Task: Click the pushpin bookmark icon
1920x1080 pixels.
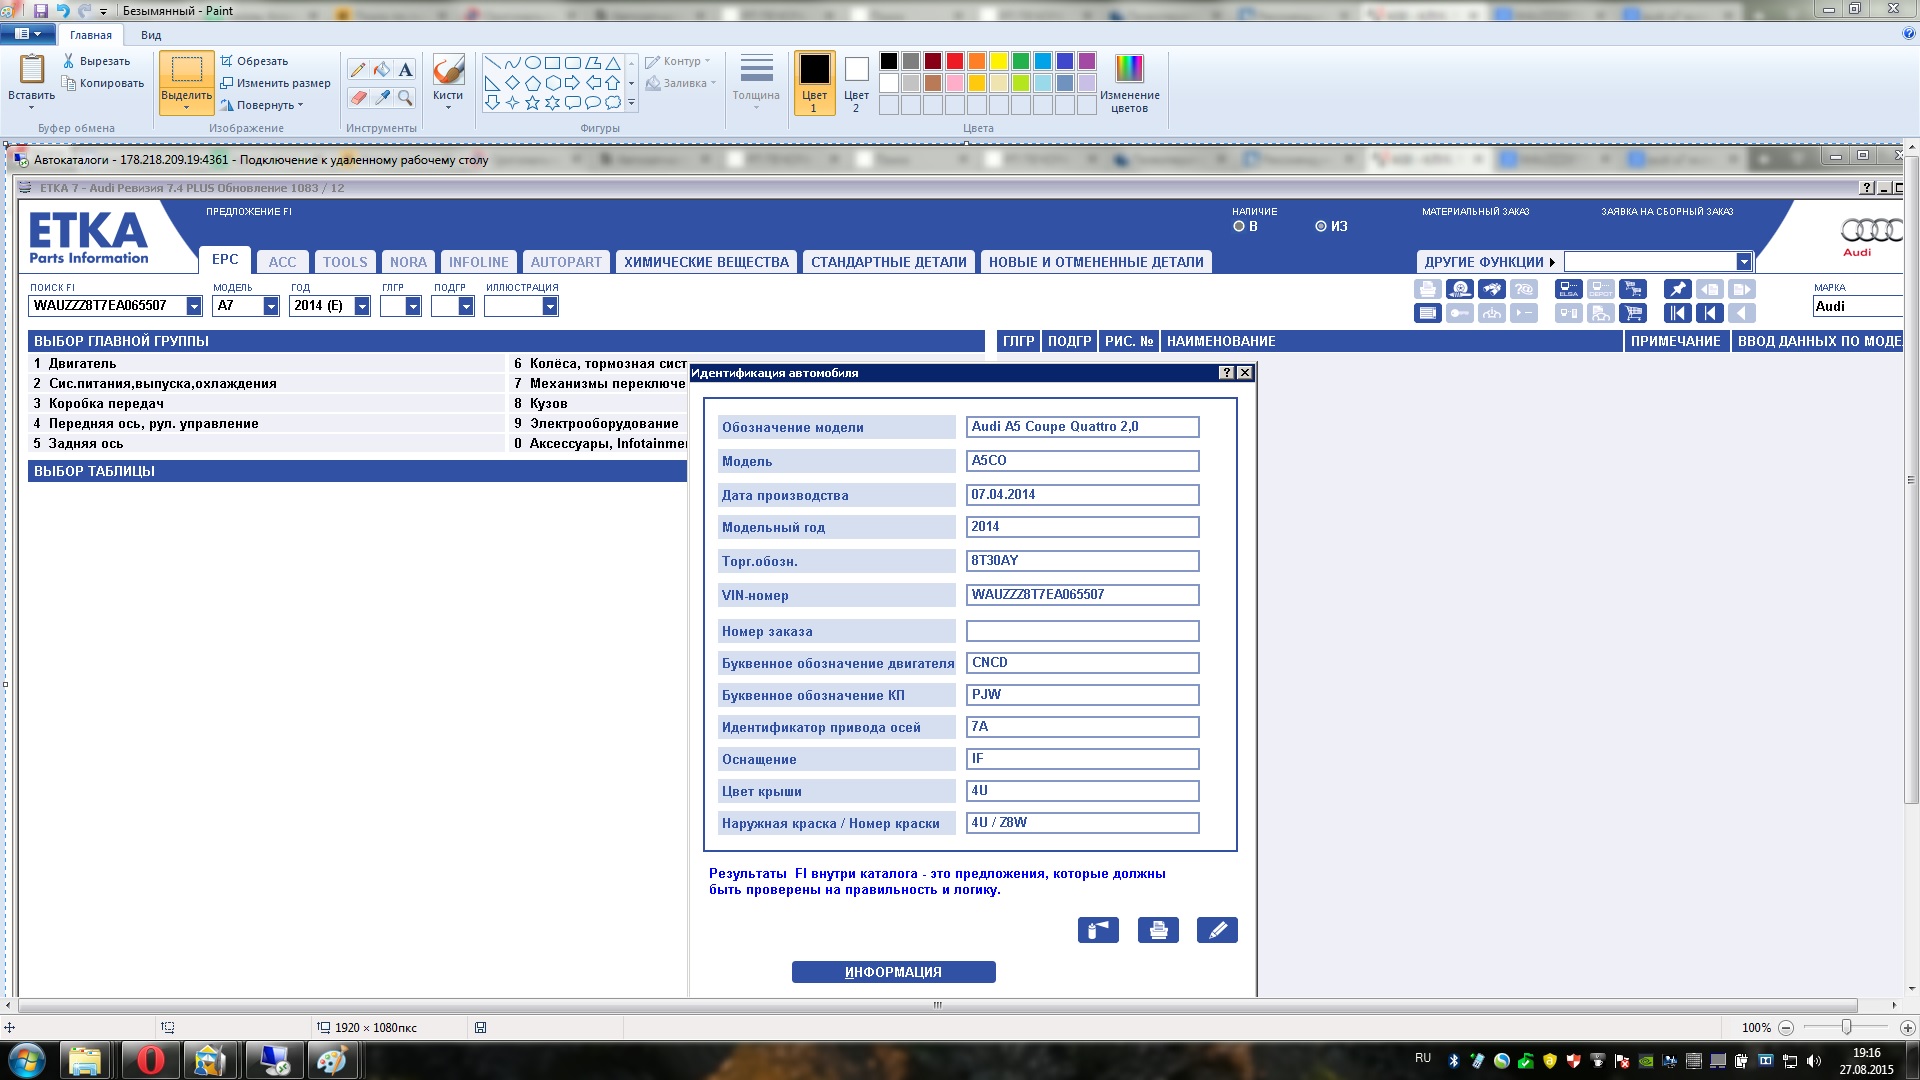Action: point(1678,289)
